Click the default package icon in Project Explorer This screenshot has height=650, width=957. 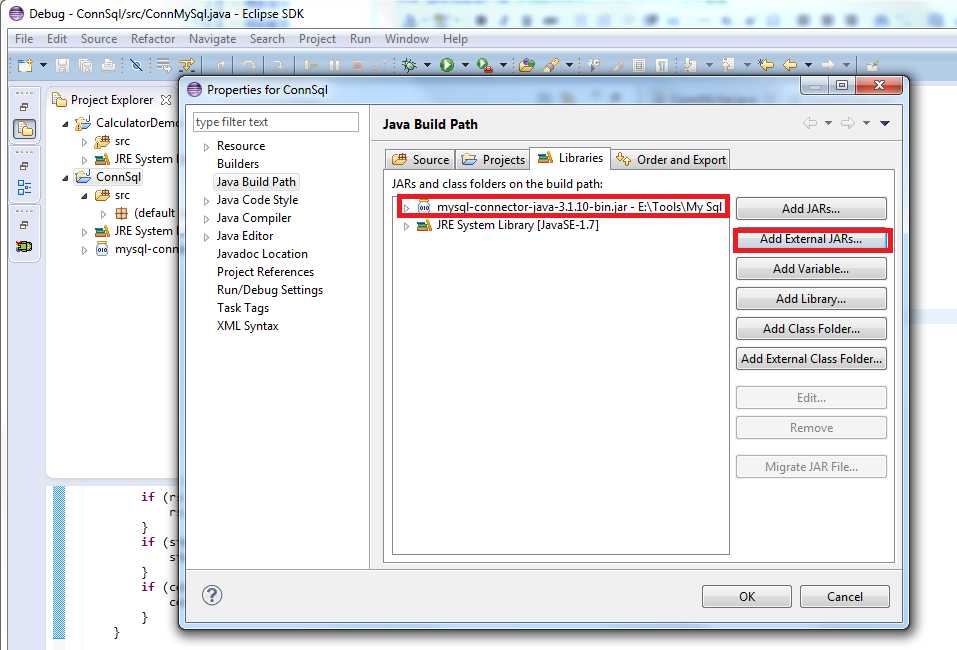121,213
